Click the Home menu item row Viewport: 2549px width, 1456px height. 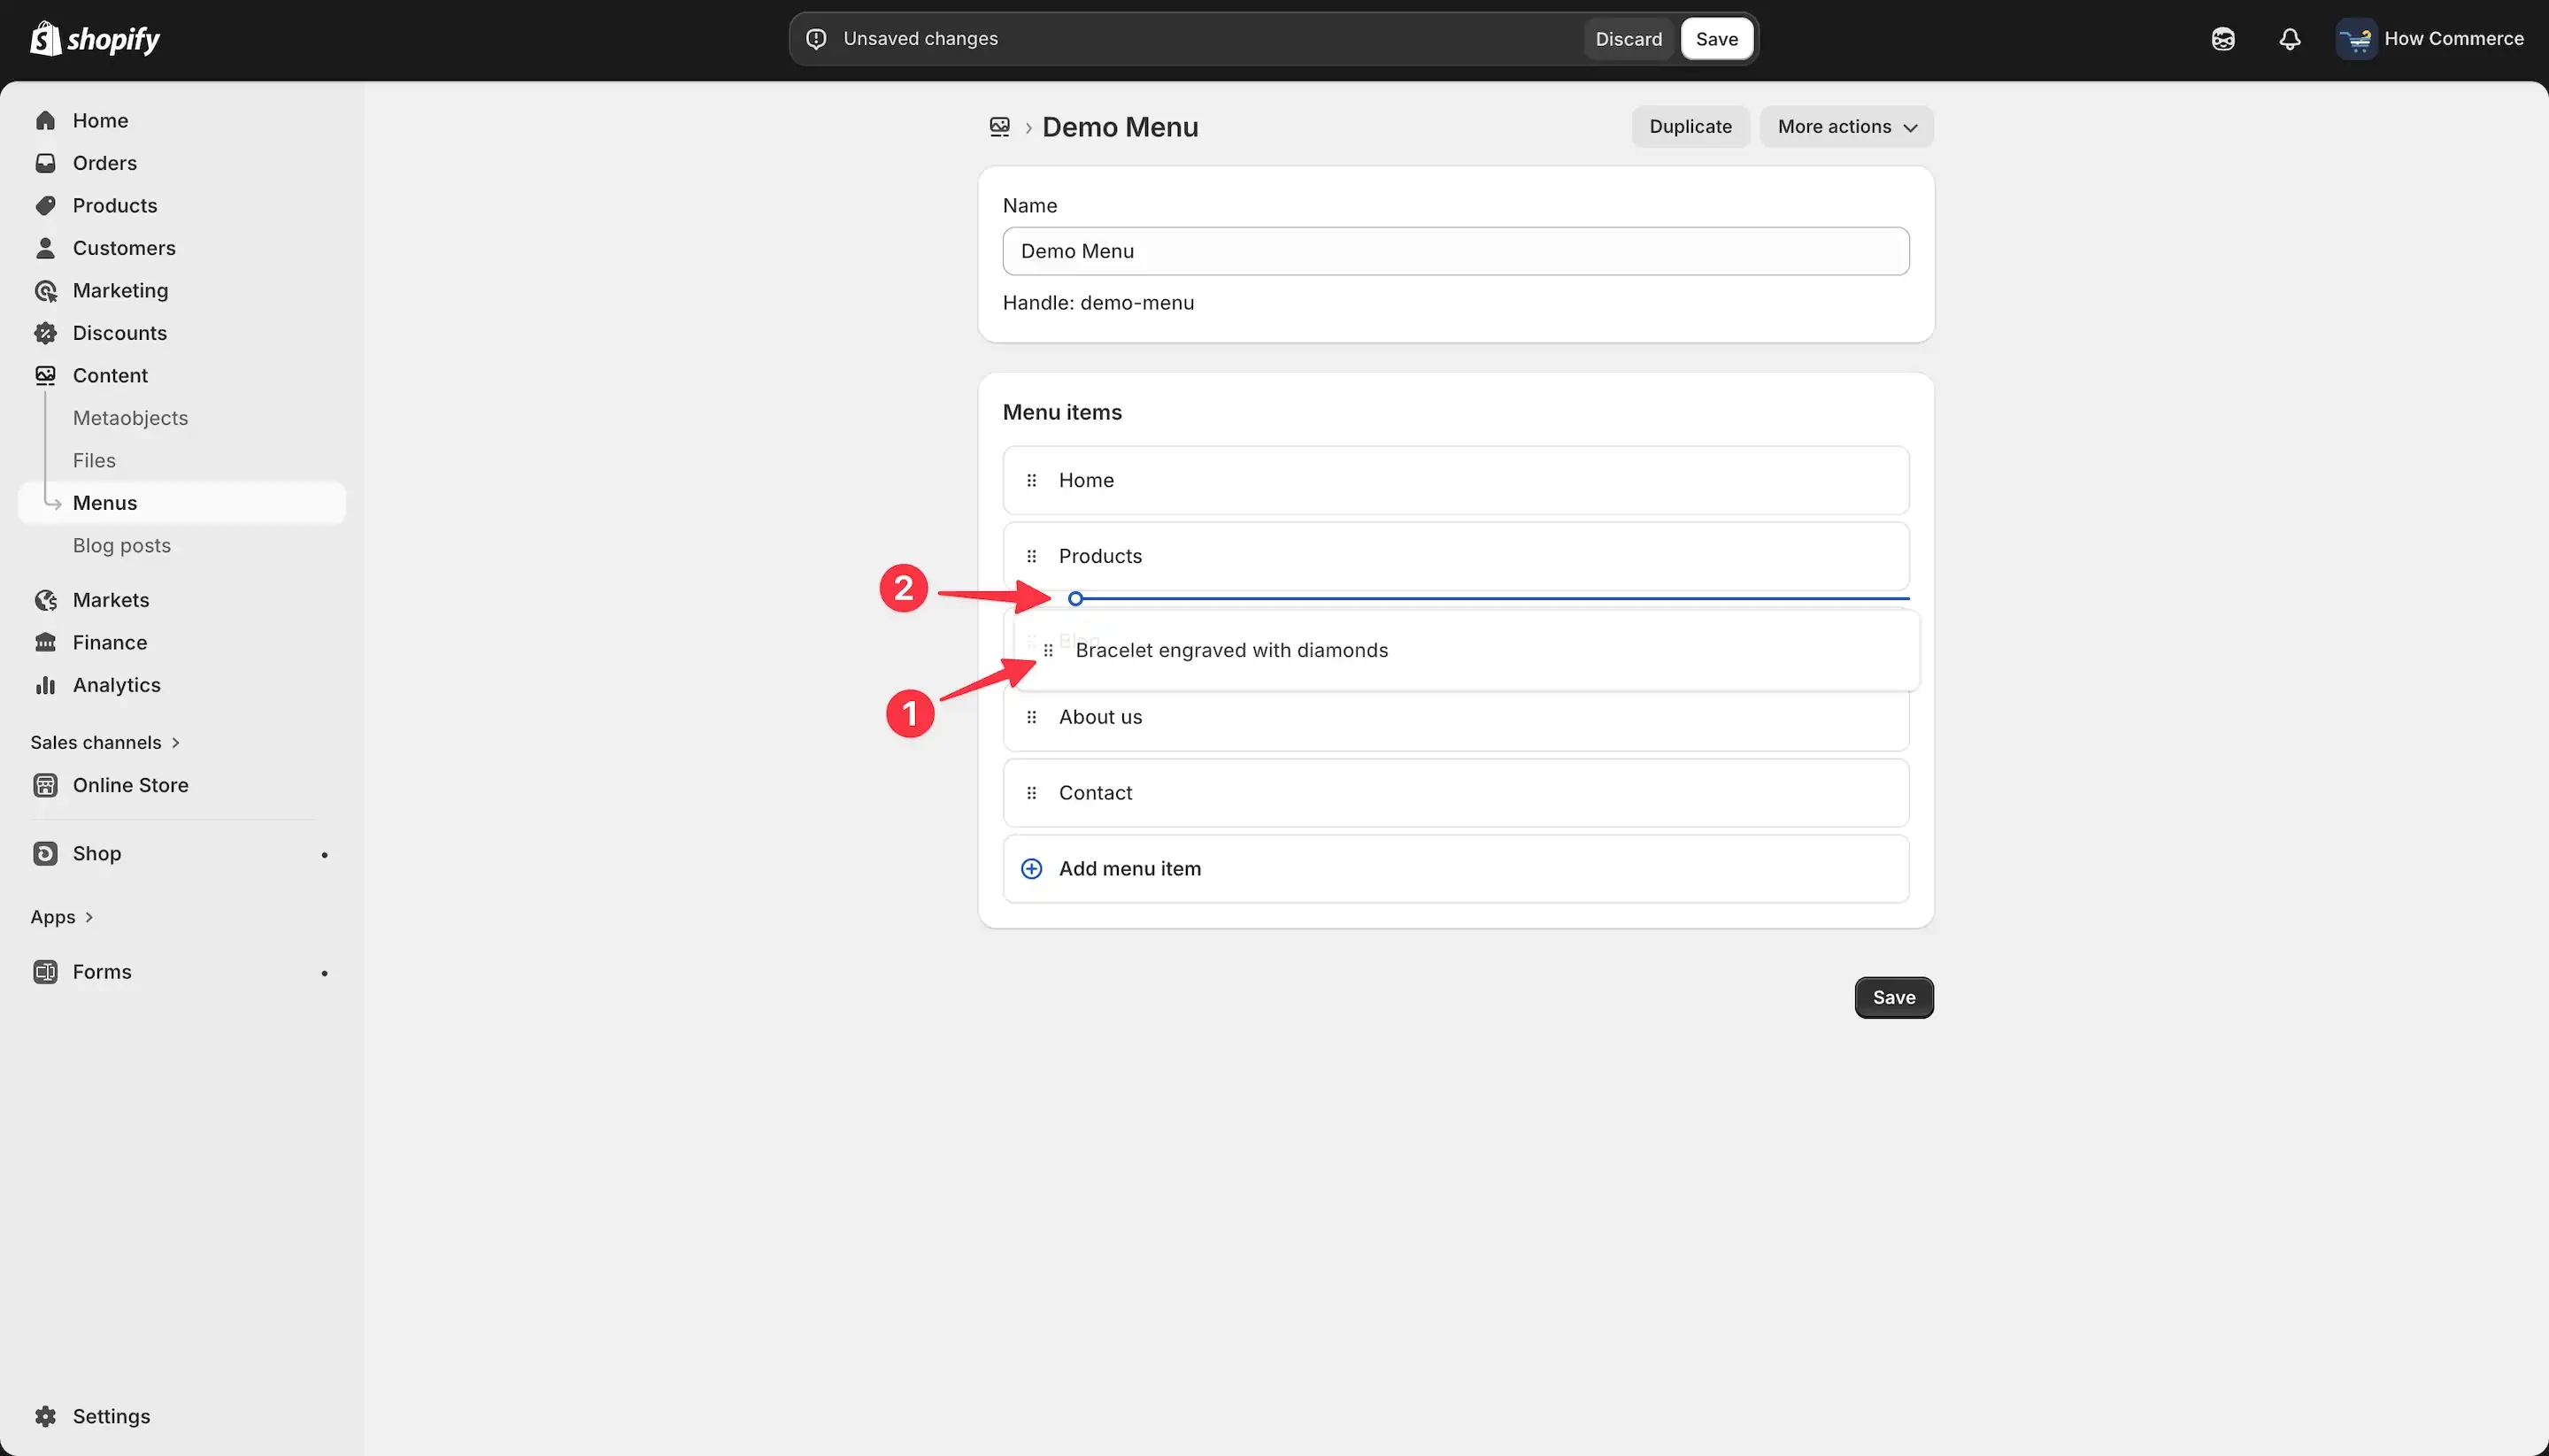pos(1455,480)
